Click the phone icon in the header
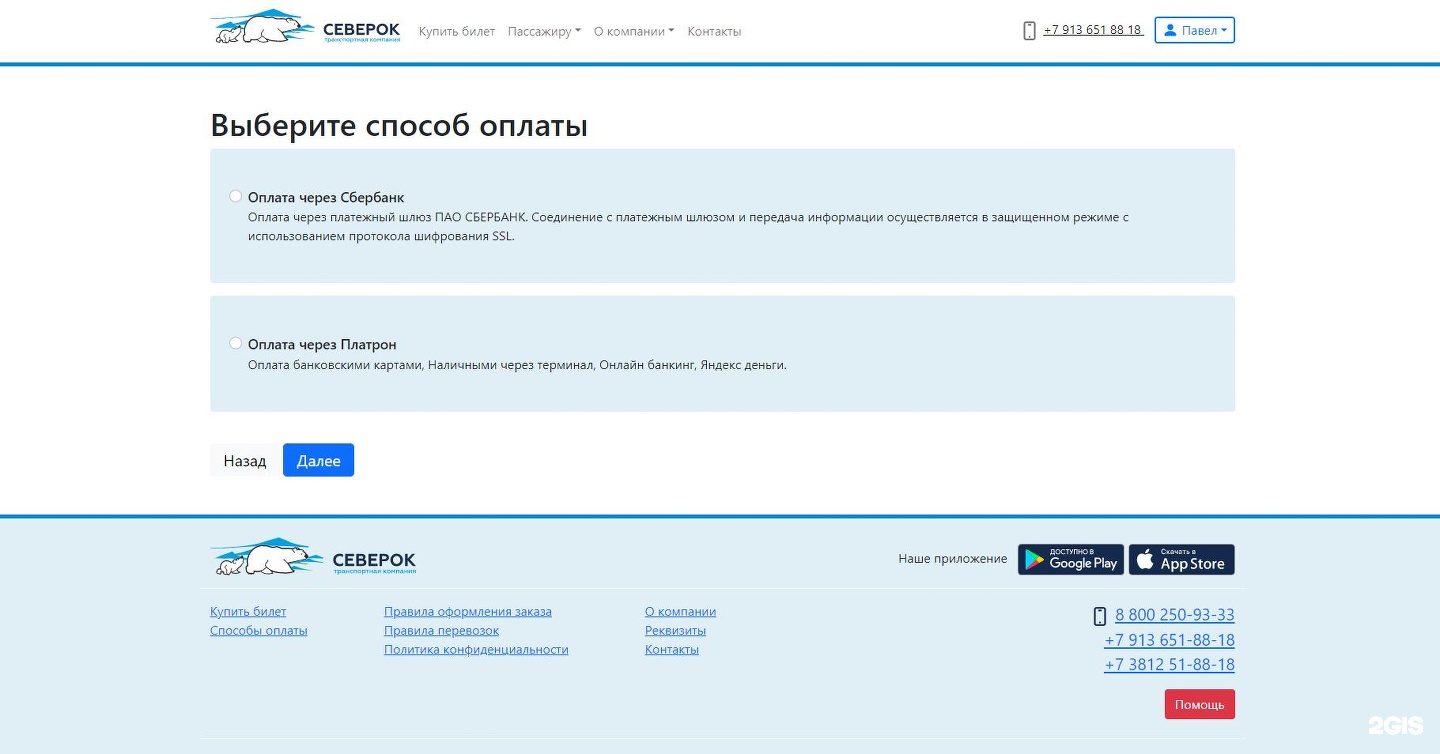The image size is (1440, 754). pos(1029,31)
